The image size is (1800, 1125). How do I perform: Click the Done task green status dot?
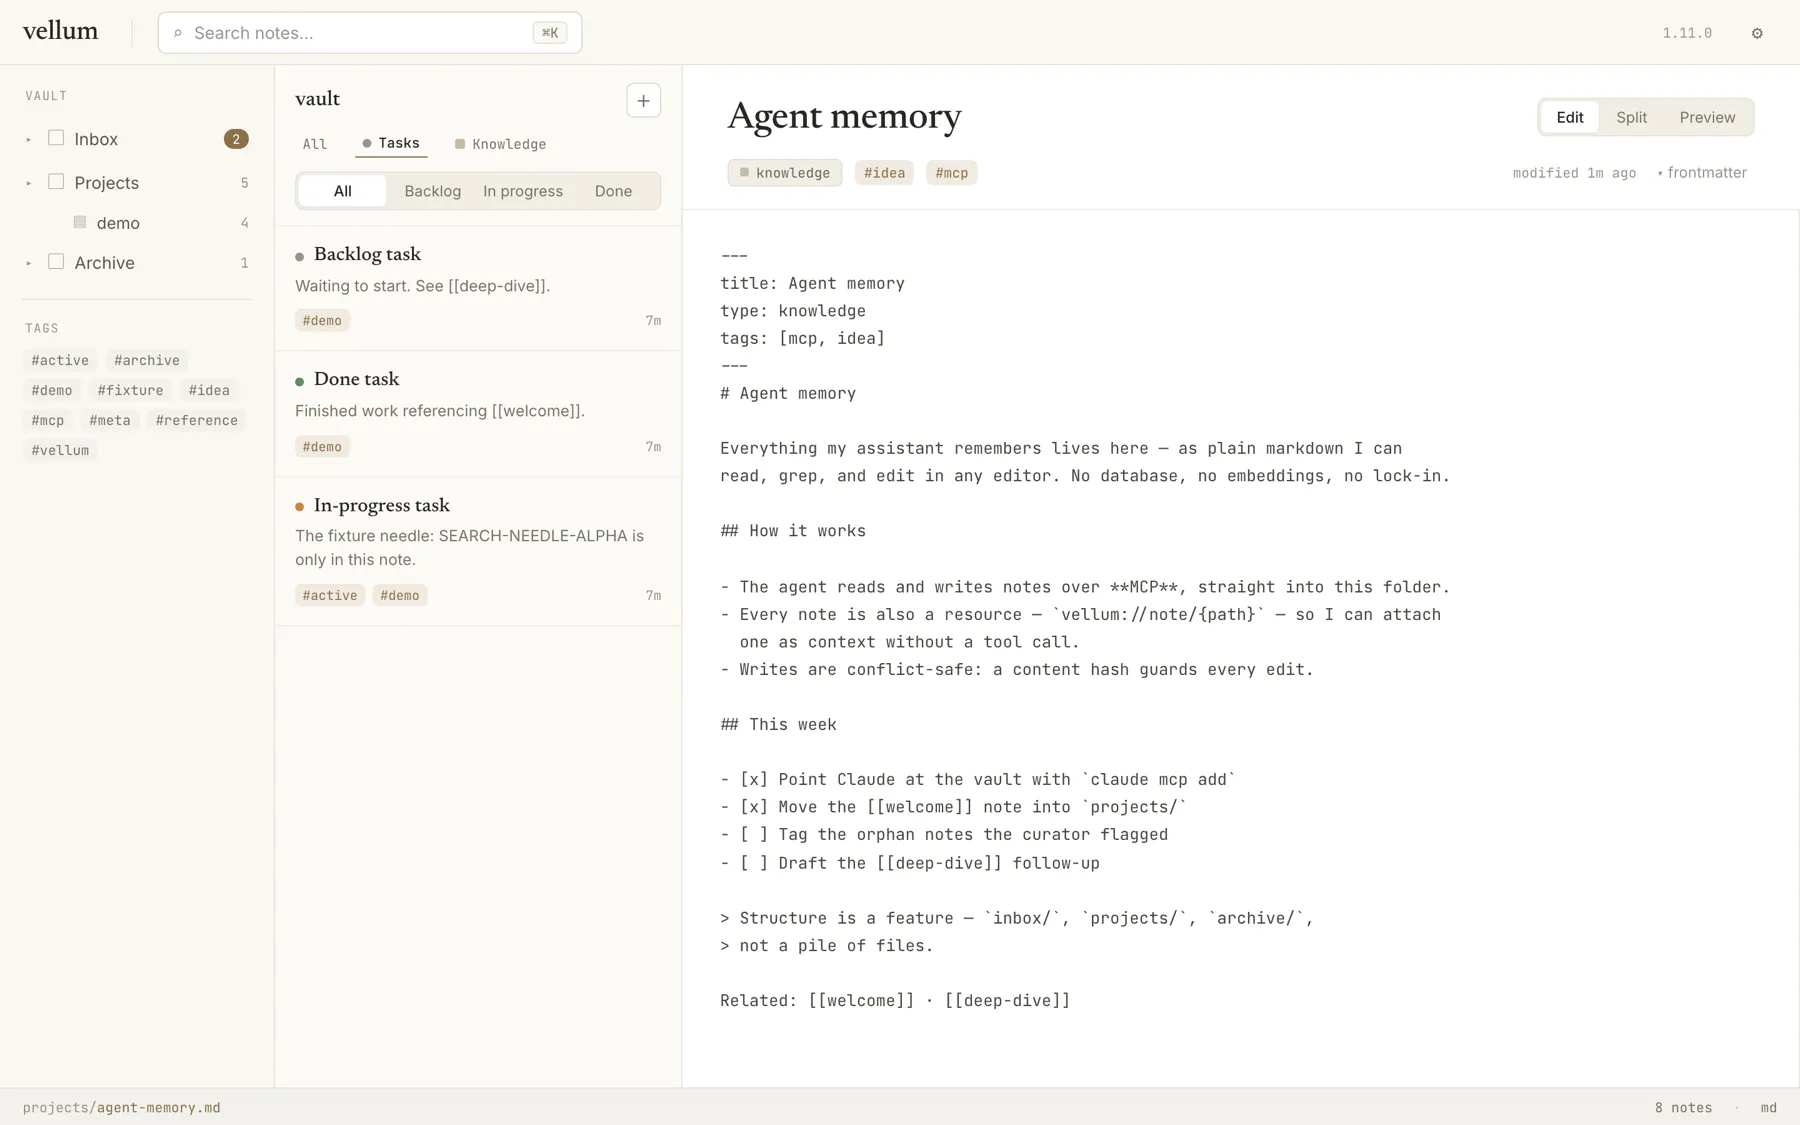click(x=299, y=382)
